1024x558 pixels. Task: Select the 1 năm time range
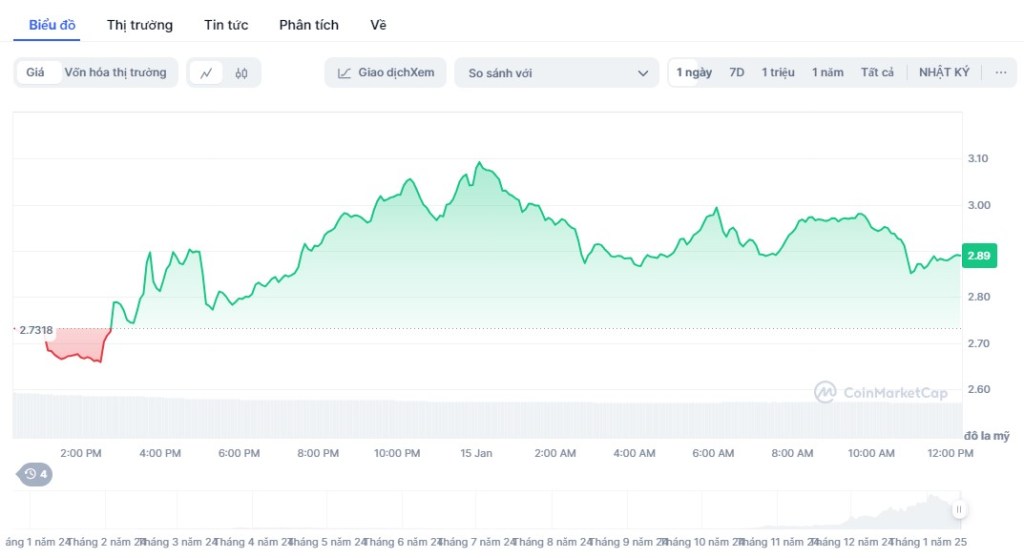827,73
